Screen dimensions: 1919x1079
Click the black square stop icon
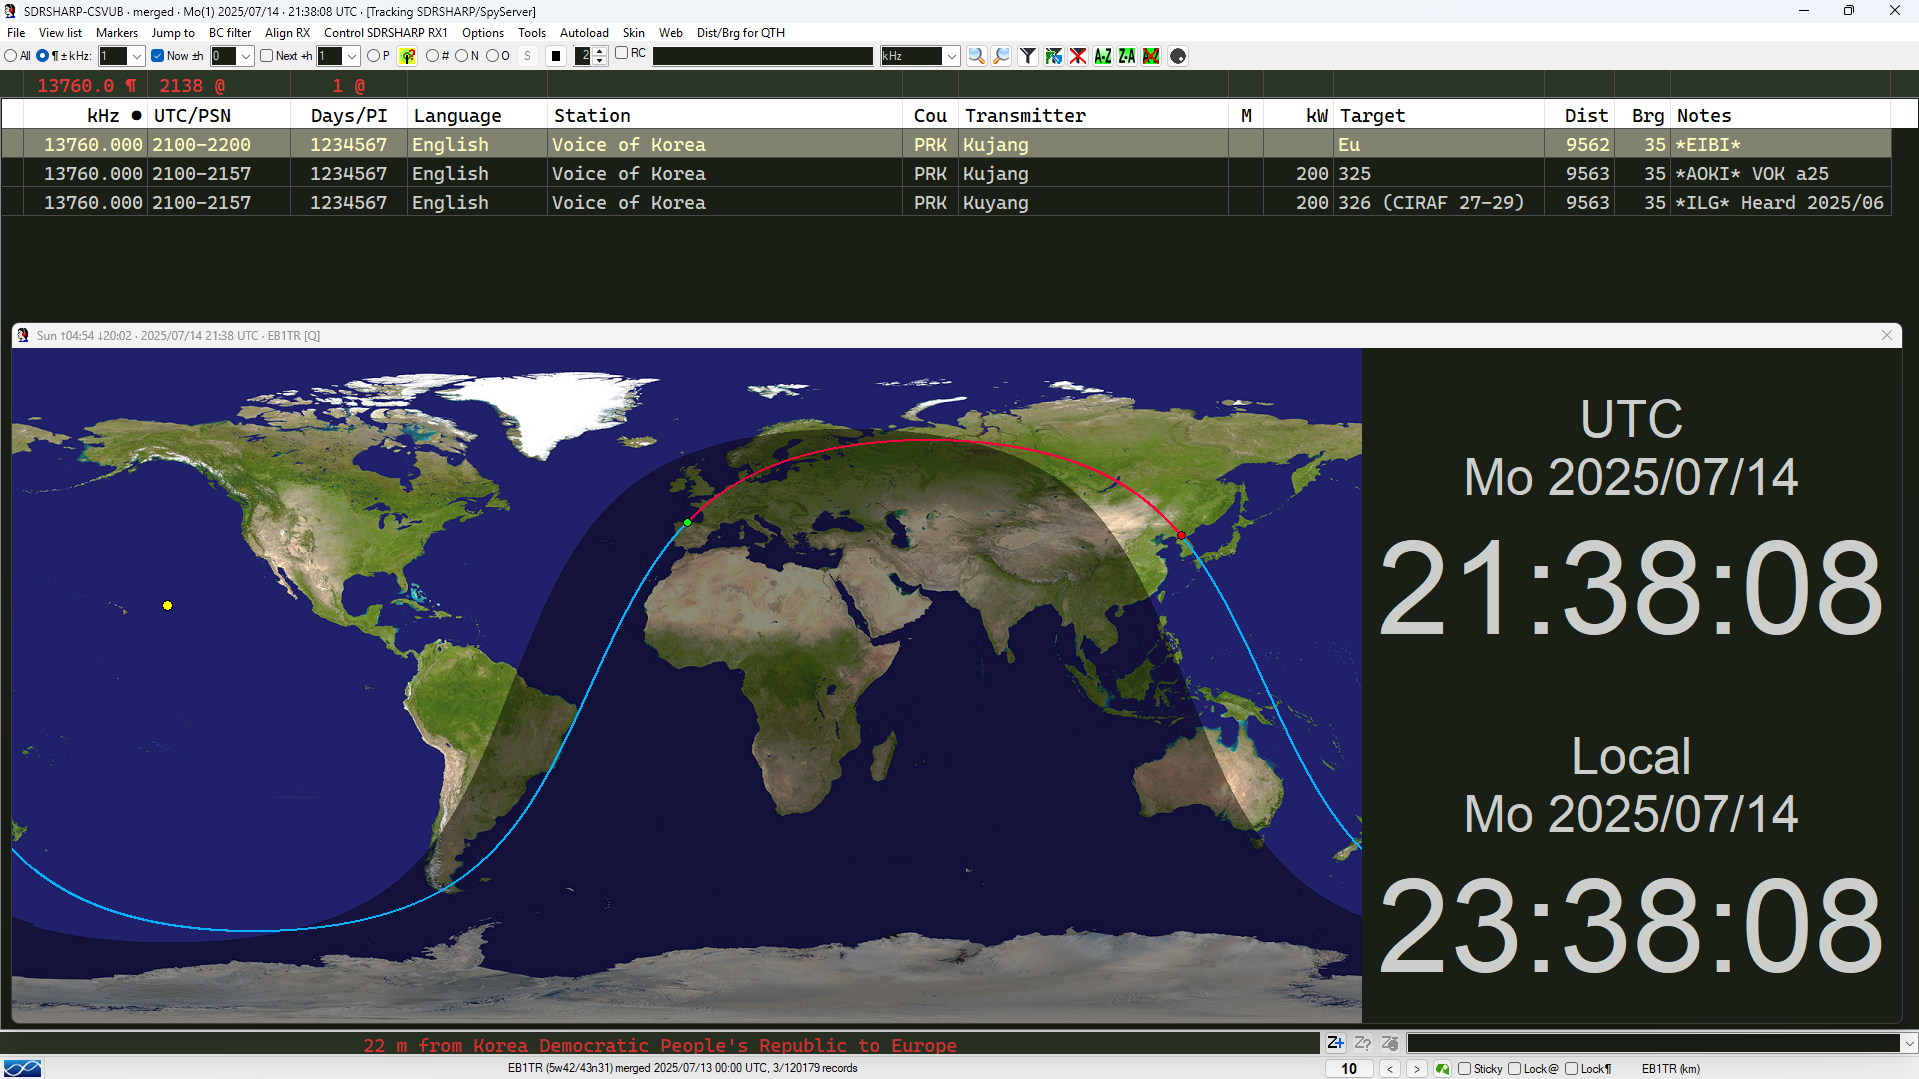[556, 56]
